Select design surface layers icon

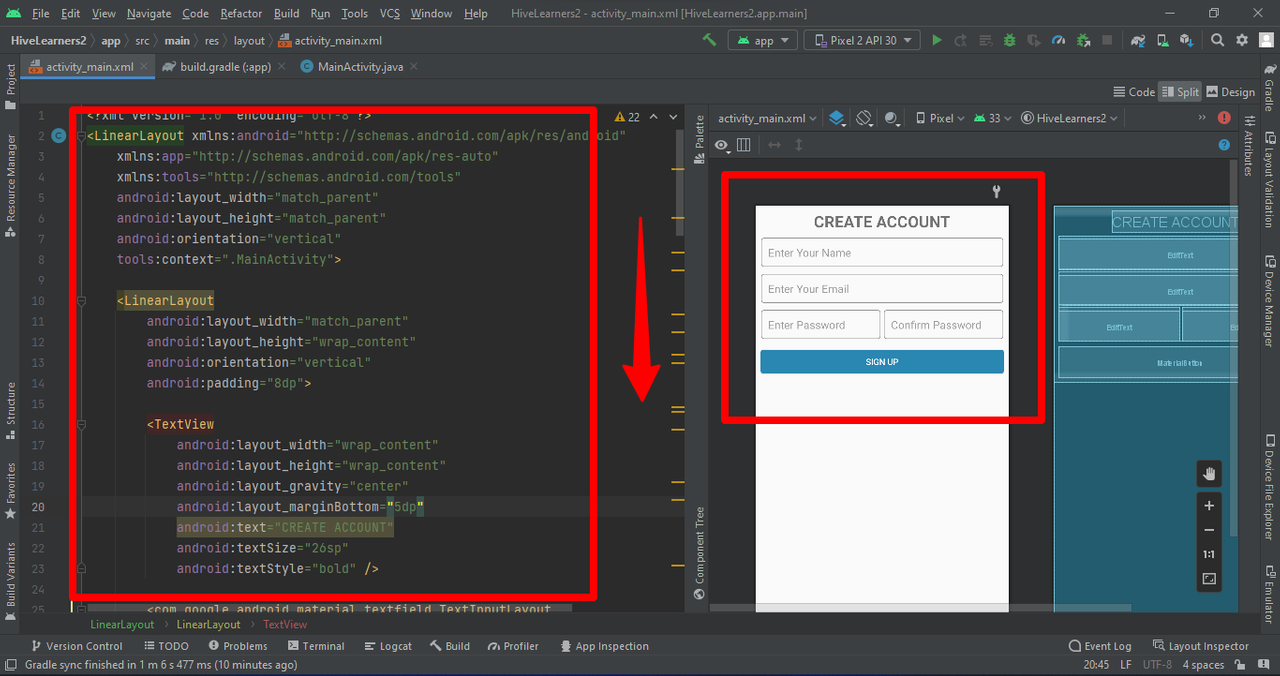point(837,118)
